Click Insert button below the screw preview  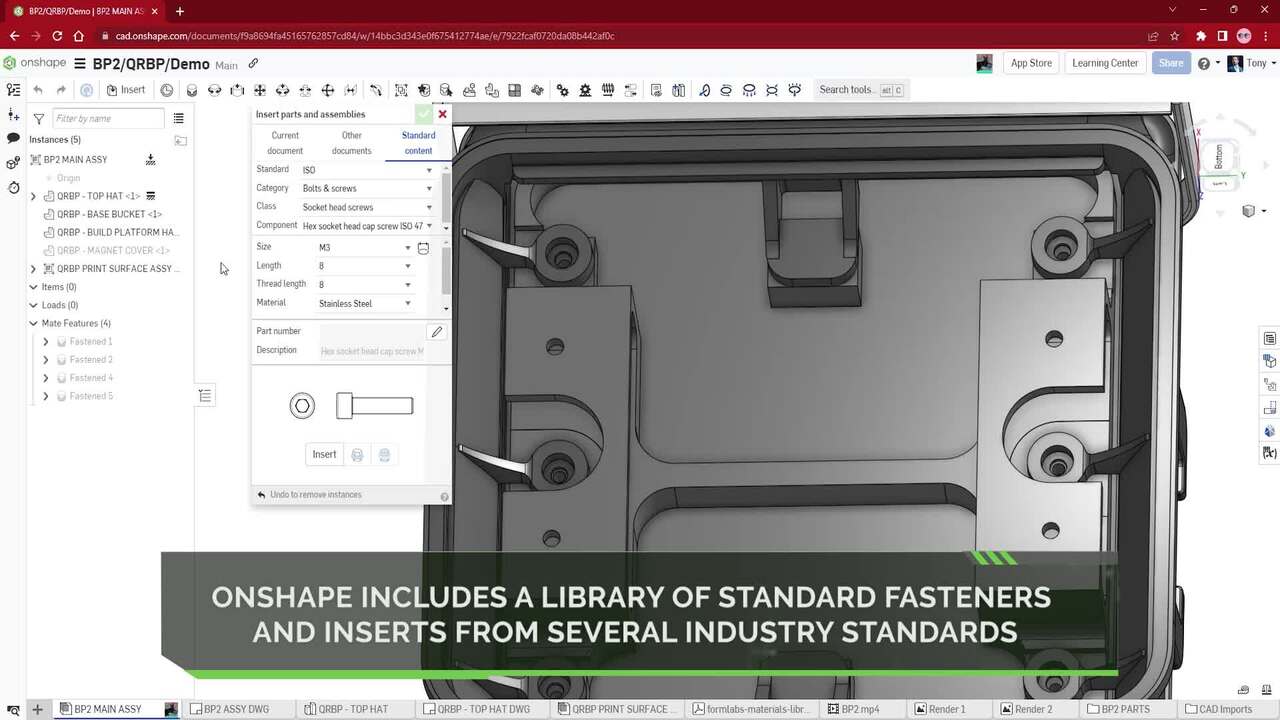pos(324,455)
